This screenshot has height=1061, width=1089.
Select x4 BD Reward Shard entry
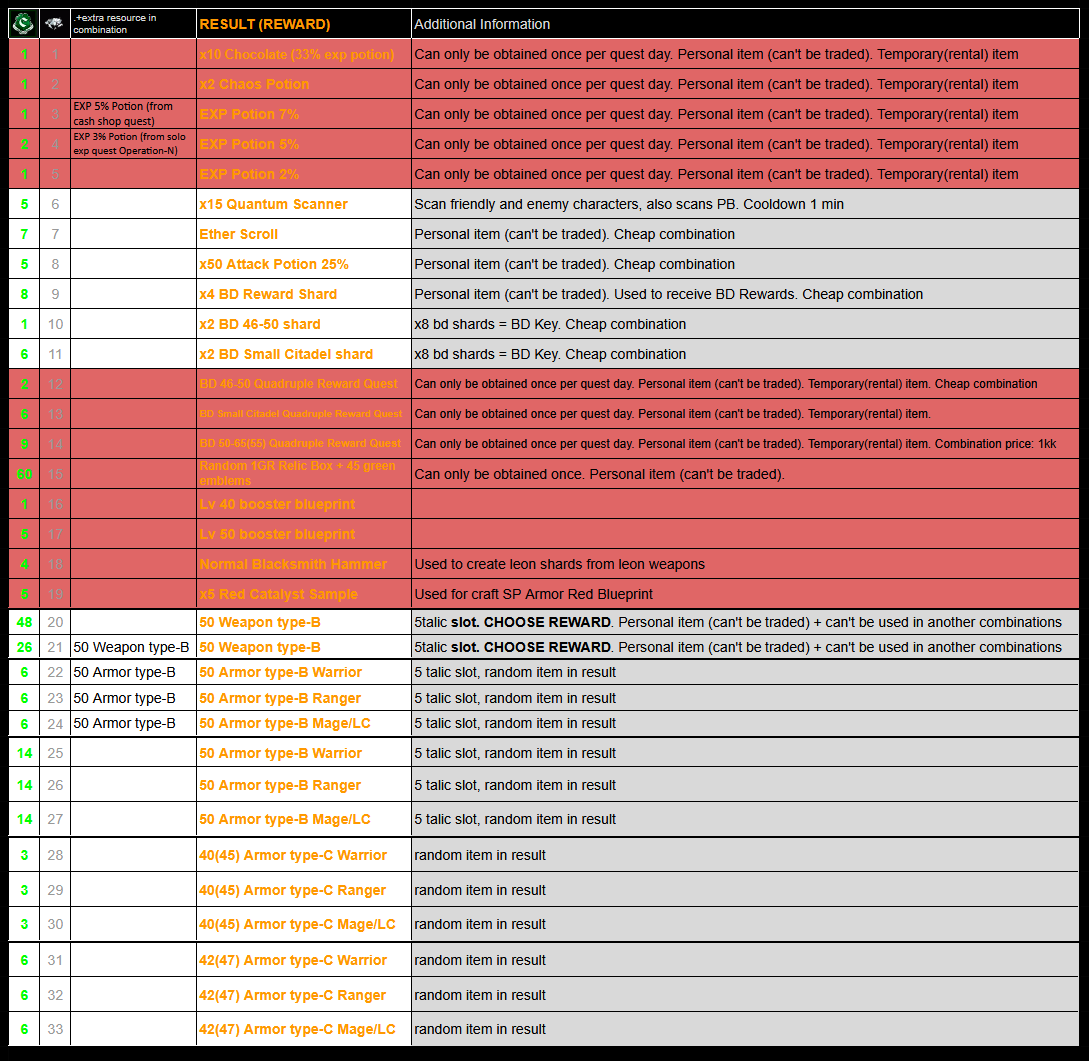[268, 294]
